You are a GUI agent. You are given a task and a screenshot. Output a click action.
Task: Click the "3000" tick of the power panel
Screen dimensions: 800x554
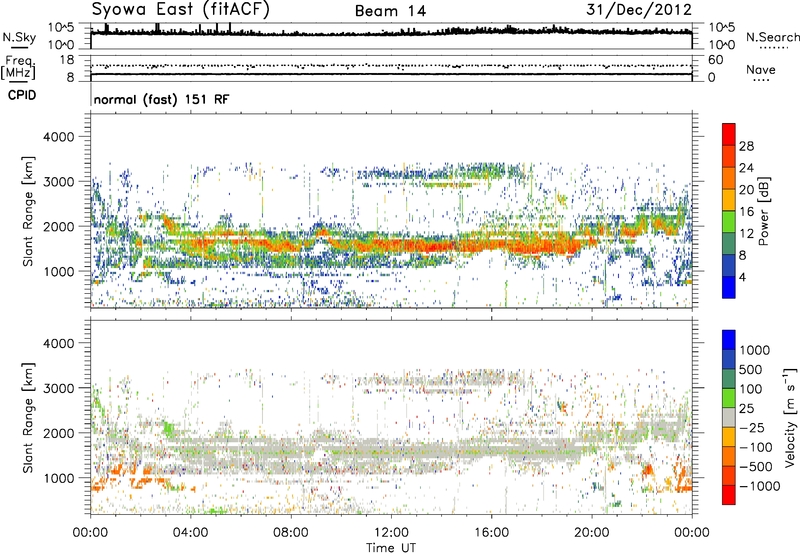59,182
